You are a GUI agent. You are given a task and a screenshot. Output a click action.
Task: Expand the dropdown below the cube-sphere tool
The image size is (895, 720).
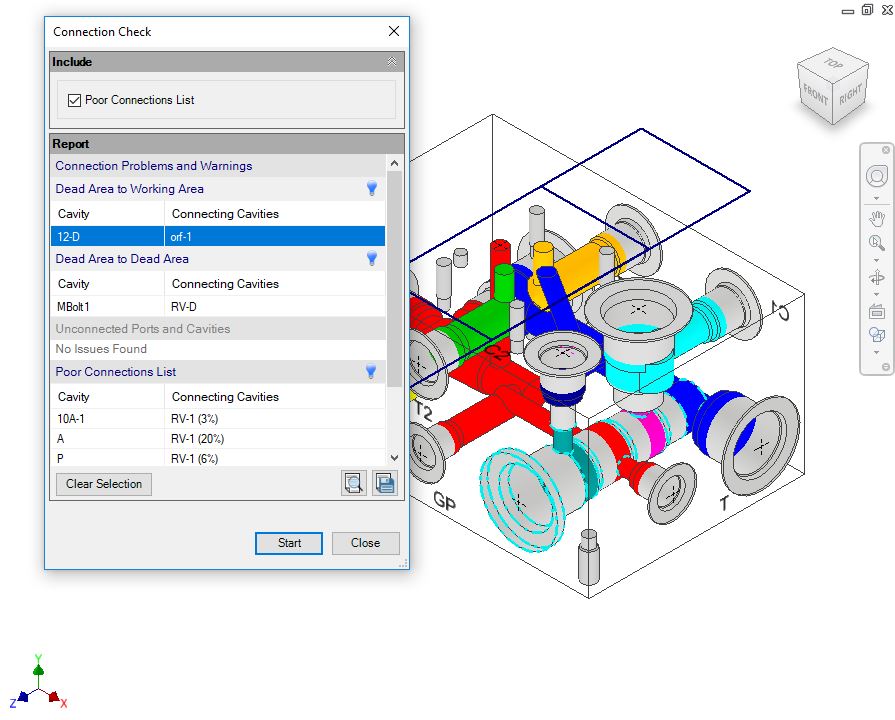(877, 352)
